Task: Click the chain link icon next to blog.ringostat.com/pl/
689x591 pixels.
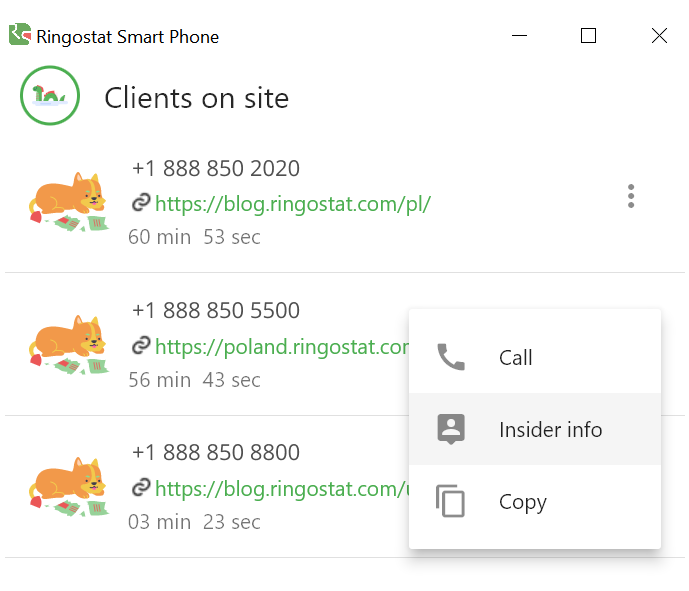Action: point(141,203)
